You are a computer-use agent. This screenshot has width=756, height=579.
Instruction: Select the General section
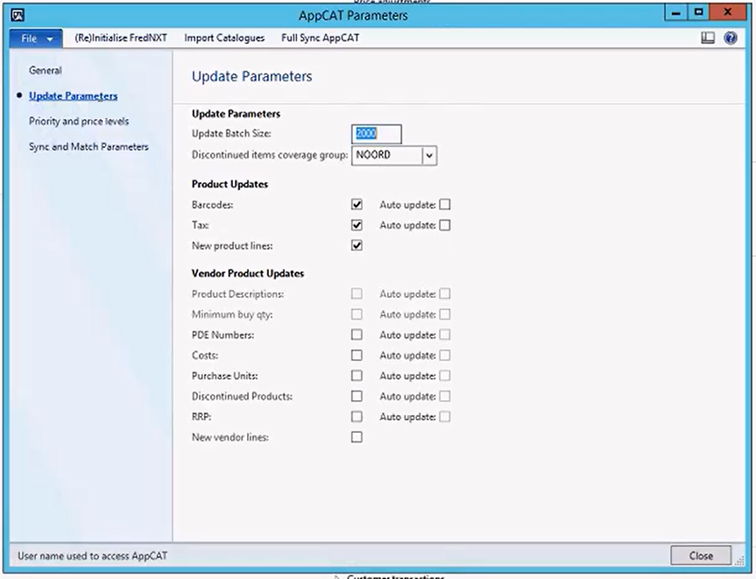pos(45,70)
